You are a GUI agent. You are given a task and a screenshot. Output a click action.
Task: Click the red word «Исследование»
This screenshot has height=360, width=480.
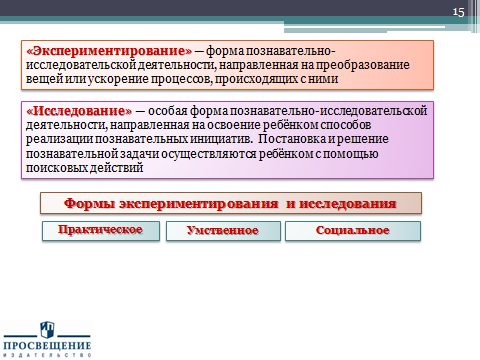(79, 111)
